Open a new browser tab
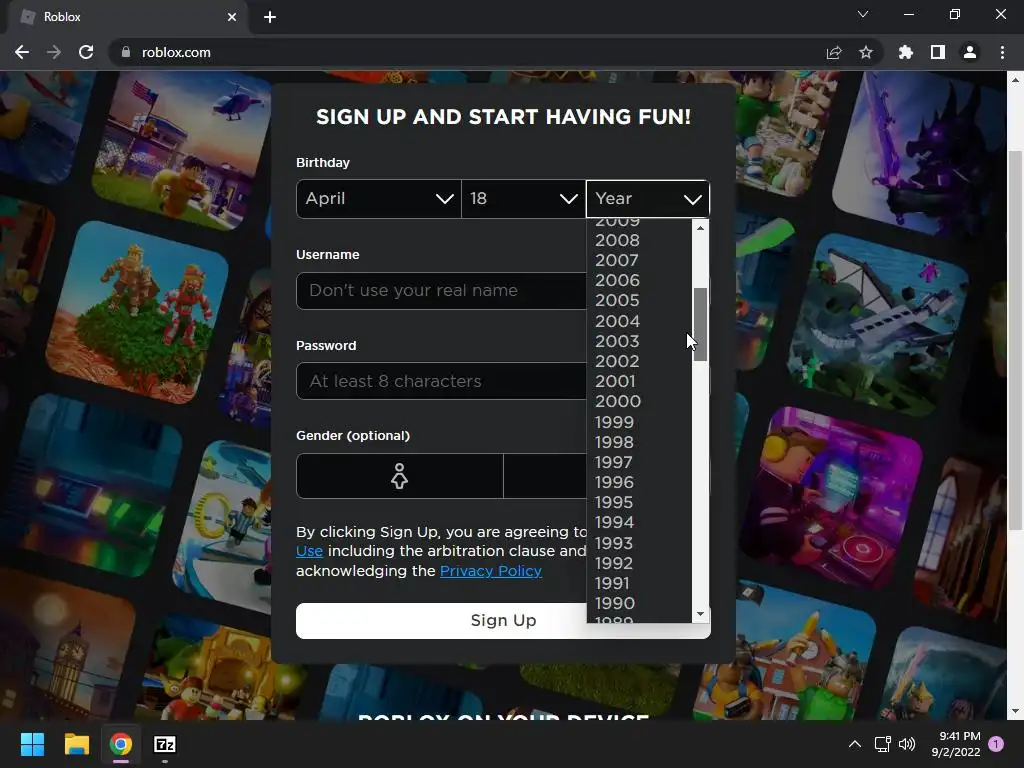The image size is (1024, 768). 270,17
